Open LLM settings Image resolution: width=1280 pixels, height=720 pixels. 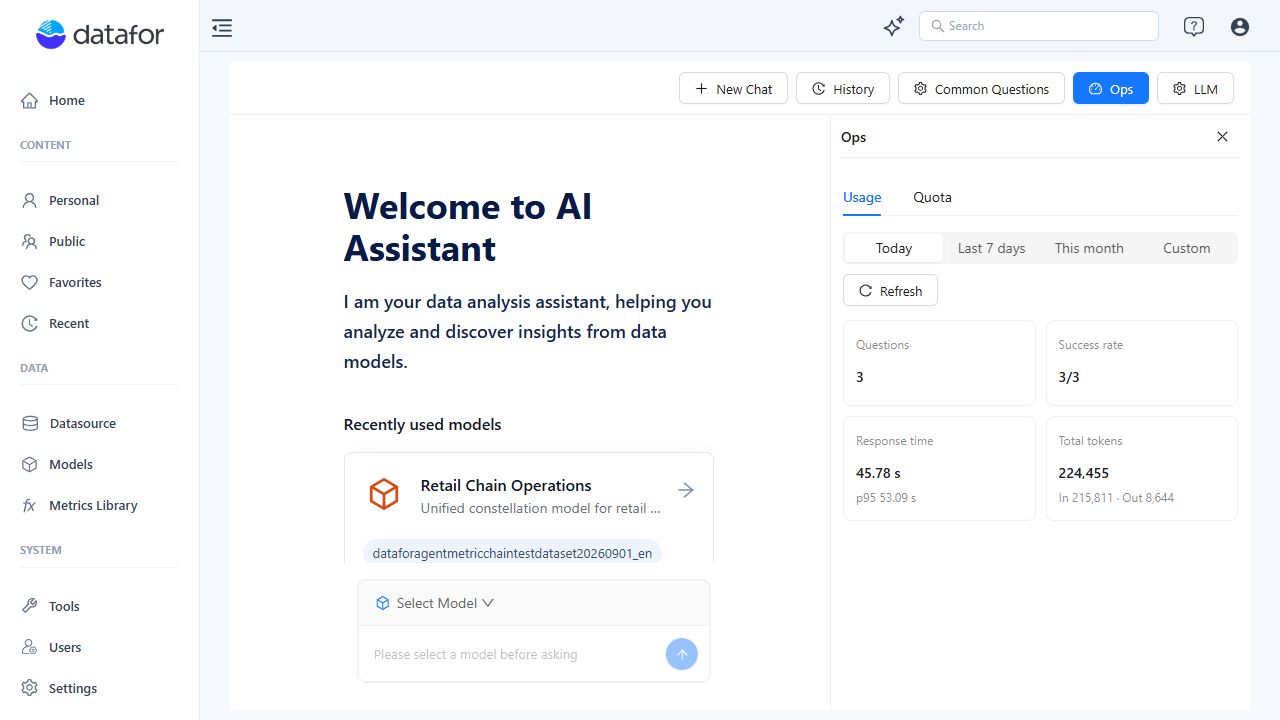[1195, 88]
